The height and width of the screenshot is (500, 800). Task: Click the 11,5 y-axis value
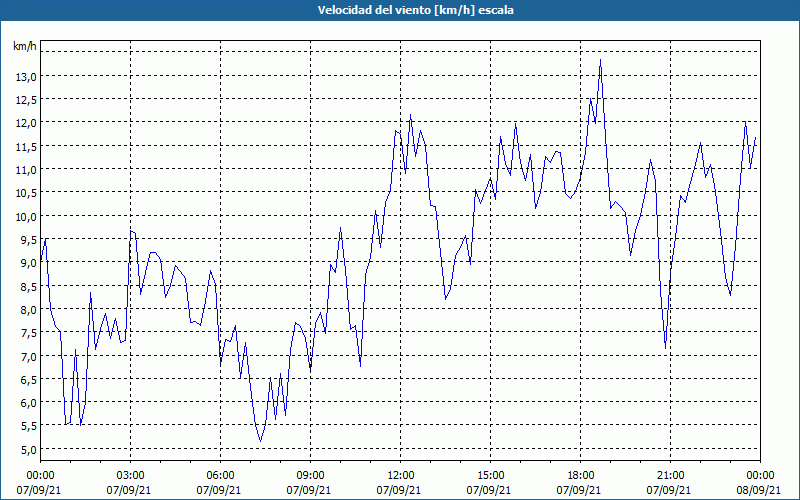(25, 147)
